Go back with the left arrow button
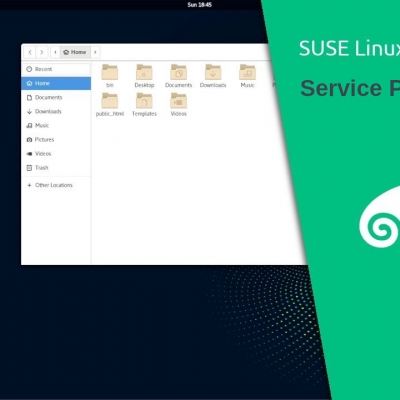Viewport: 400px width, 400px height. click(30, 52)
